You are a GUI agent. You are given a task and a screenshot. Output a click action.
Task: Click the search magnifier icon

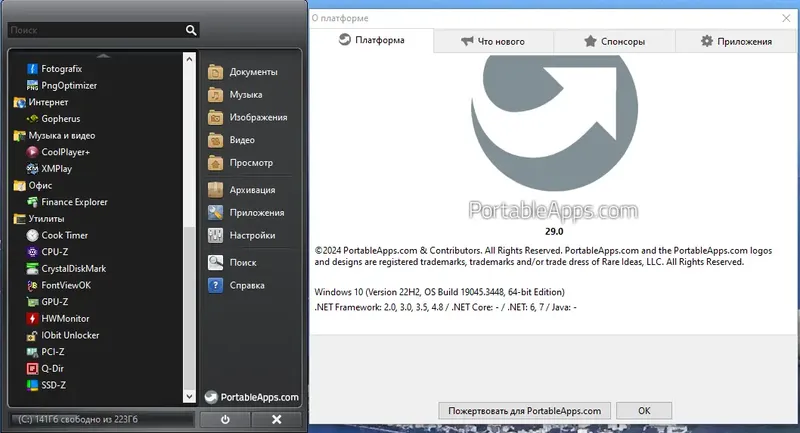[x=191, y=30]
